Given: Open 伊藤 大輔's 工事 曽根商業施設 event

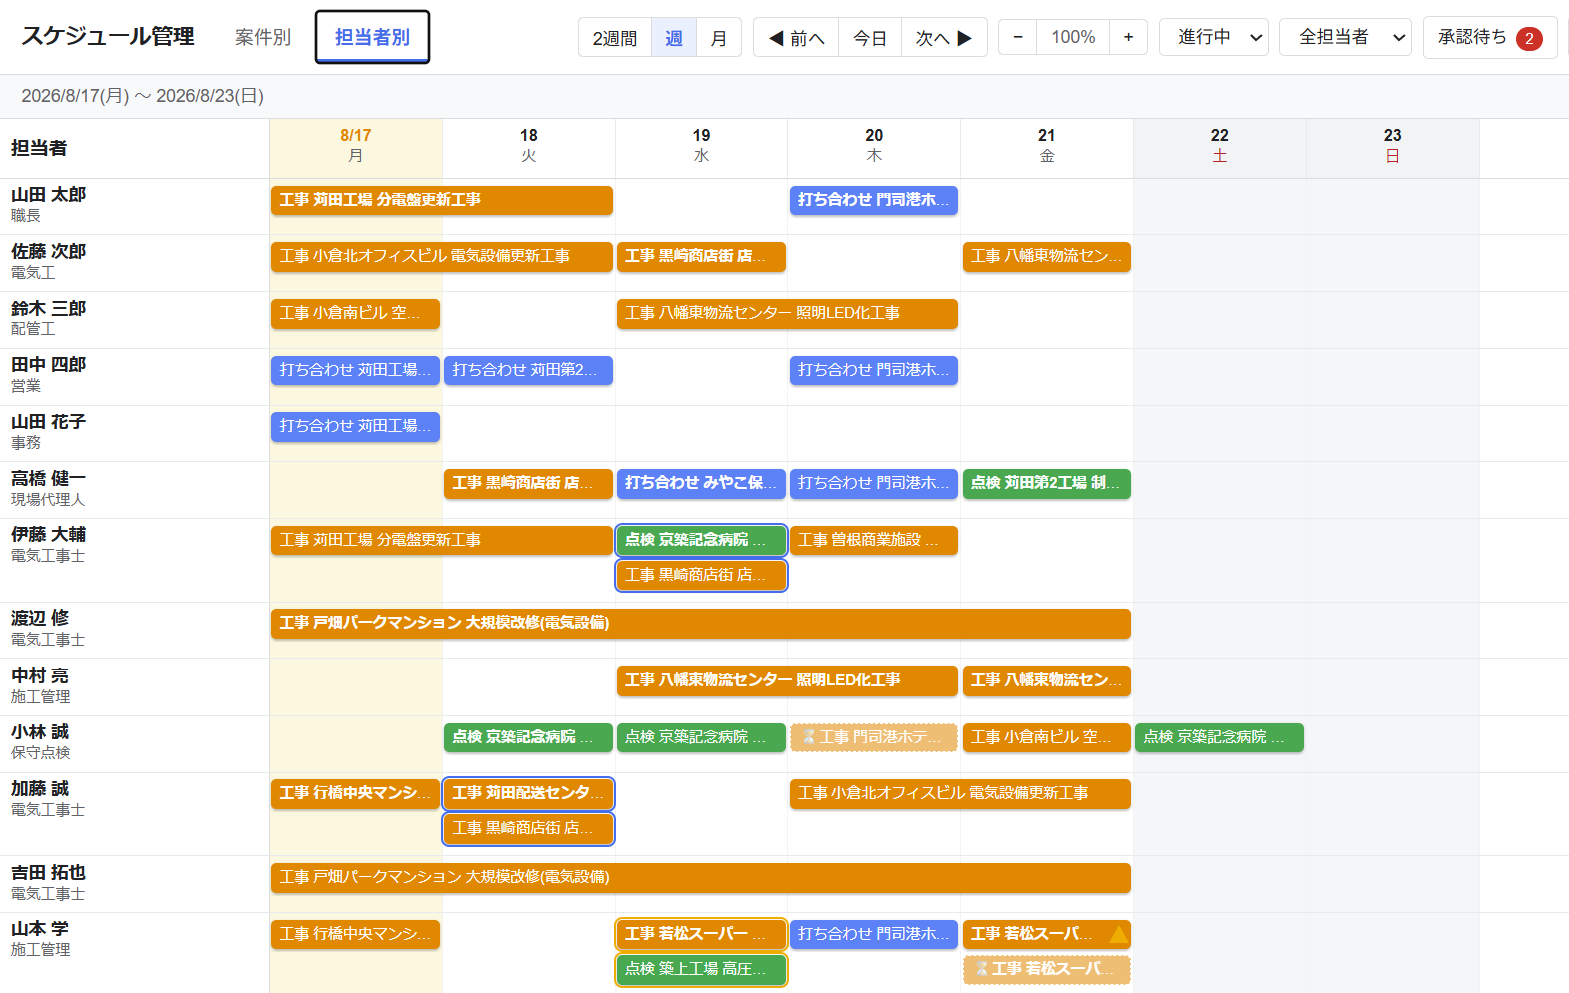Looking at the screenshot, I should click(874, 540).
